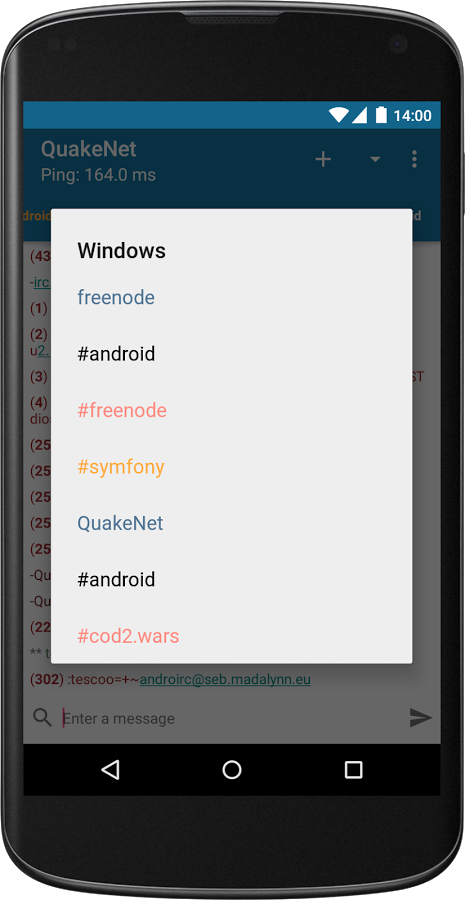Tap the battery status icon

(381, 115)
